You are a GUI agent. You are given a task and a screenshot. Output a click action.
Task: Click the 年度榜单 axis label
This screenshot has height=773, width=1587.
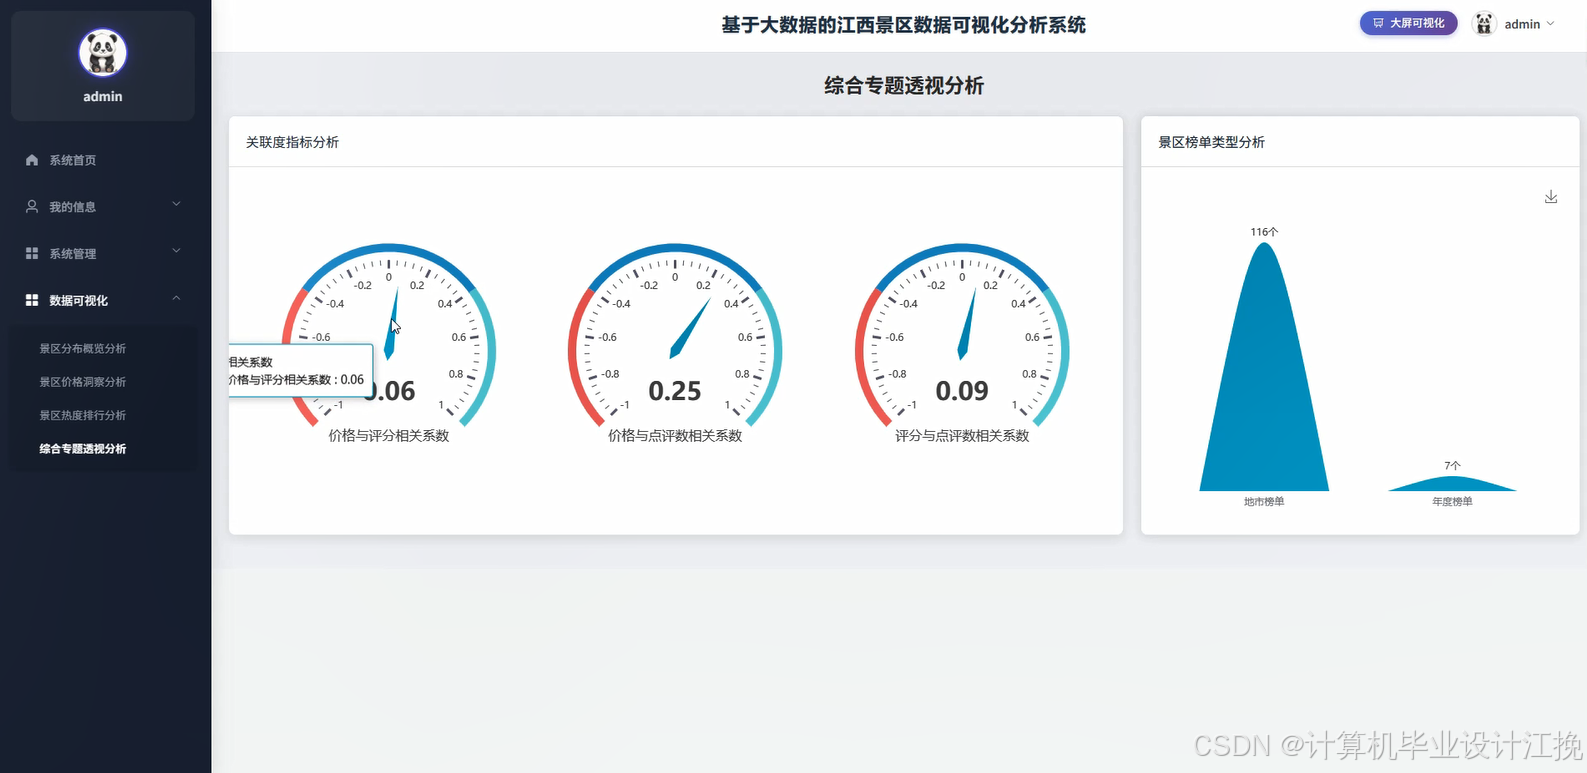1452,502
